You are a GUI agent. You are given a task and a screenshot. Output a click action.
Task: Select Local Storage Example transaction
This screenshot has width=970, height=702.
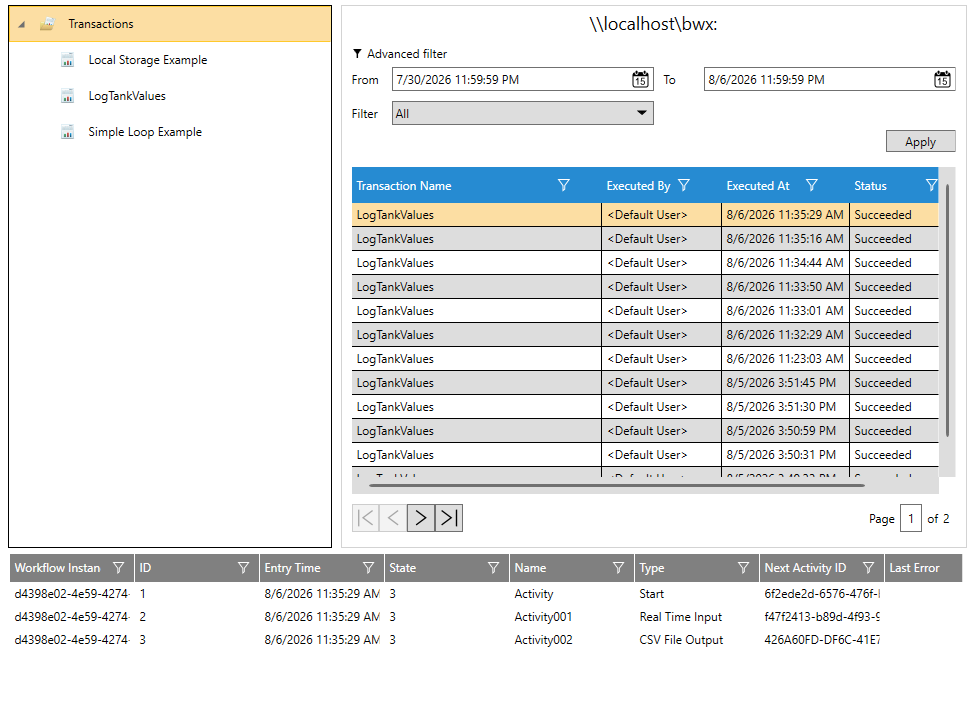(147, 60)
